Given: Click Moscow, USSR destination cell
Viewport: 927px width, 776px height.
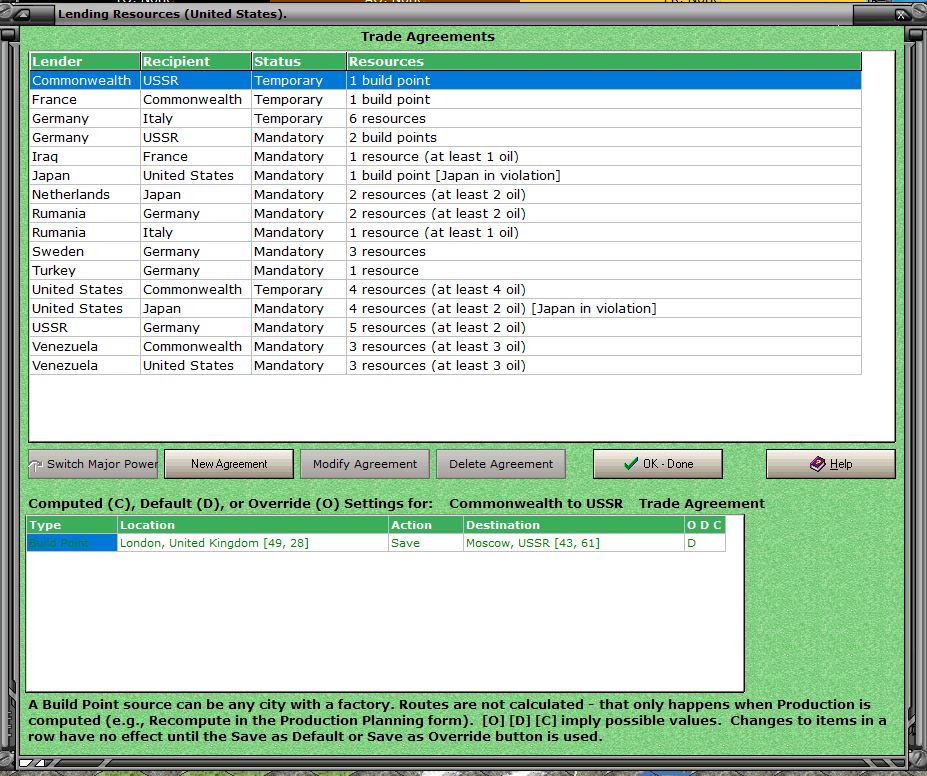Looking at the screenshot, I should point(573,543).
